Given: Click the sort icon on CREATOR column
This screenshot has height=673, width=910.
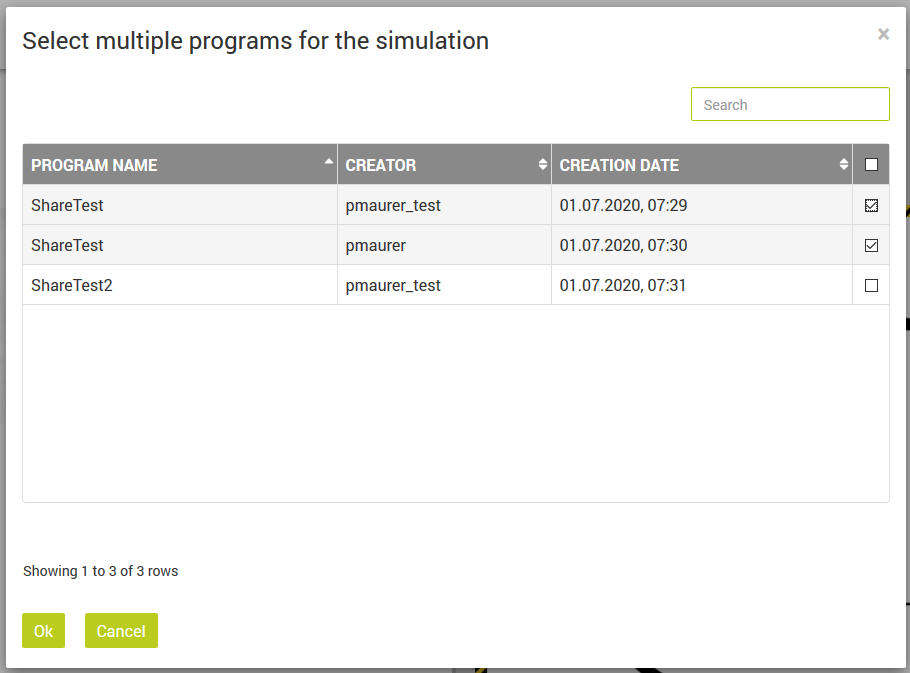Looking at the screenshot, I should pos(543,164).
